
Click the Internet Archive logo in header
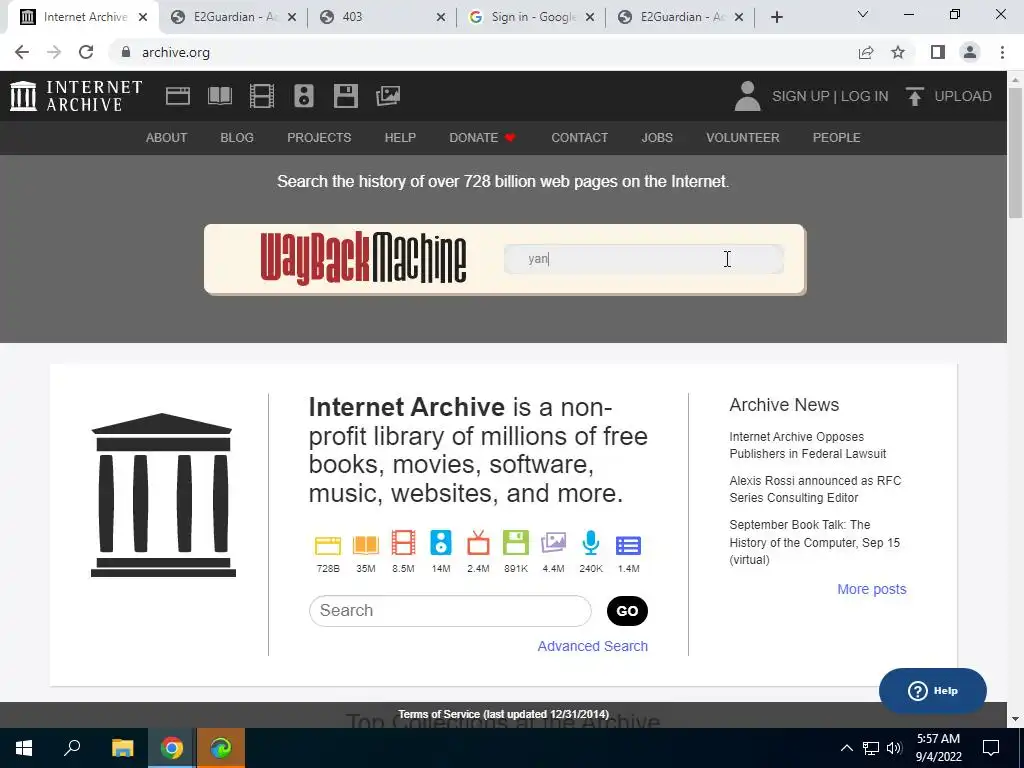click(x=76, y=96)
